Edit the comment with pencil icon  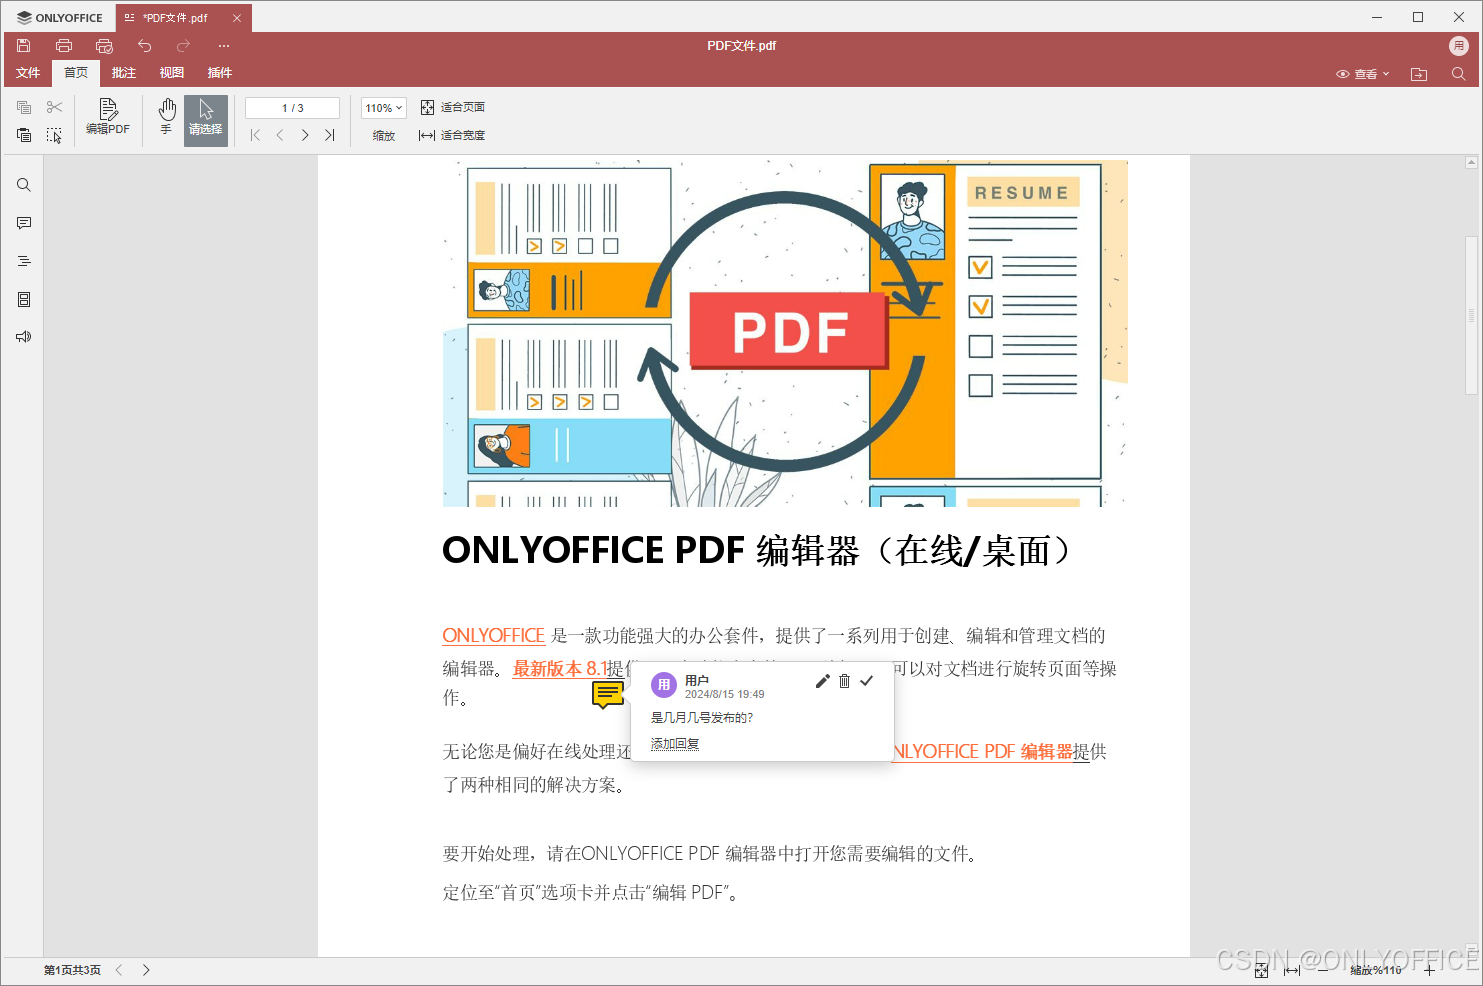(x=822, y=681)
